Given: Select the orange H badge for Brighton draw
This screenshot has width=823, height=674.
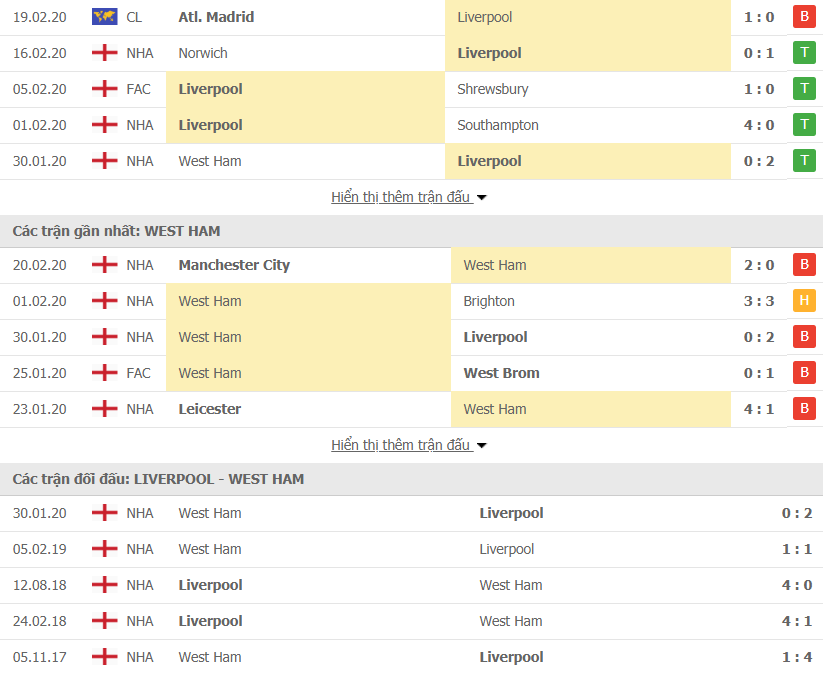Looking at the screenshot, I should pos(804,300).
